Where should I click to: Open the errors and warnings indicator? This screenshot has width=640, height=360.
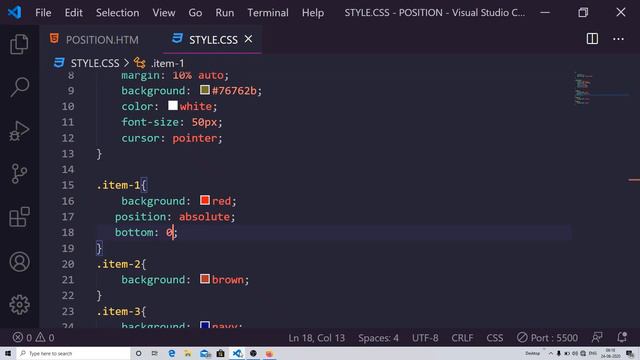[x=33, y=338]
